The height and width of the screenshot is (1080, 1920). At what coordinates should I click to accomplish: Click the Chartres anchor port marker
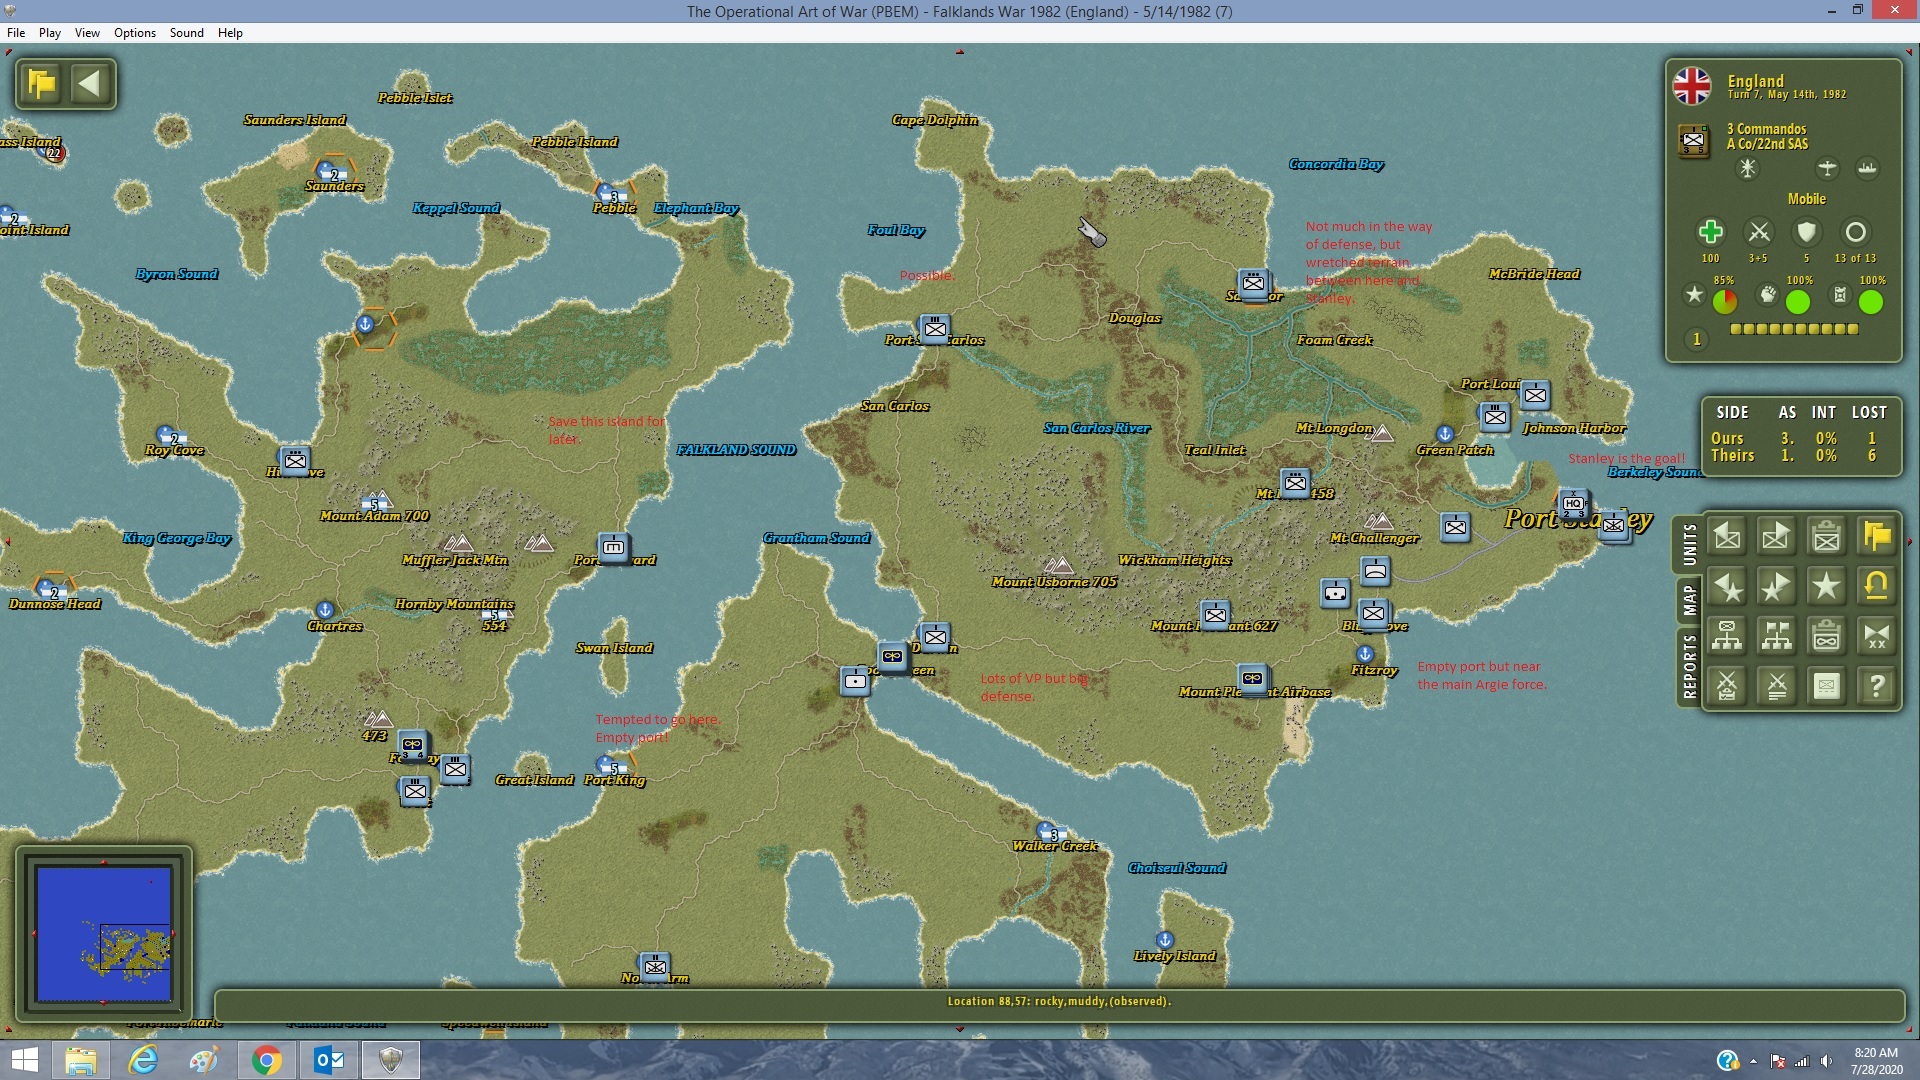(324, 610)
